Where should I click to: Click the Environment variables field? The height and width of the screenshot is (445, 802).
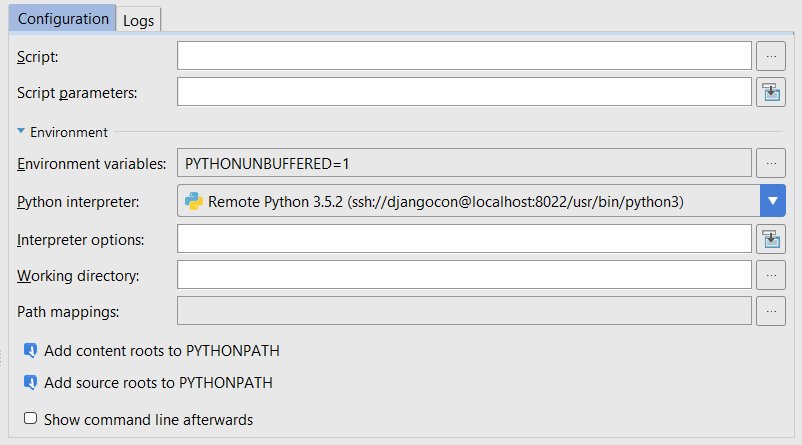pyautogui.click(x=464, y=163)
